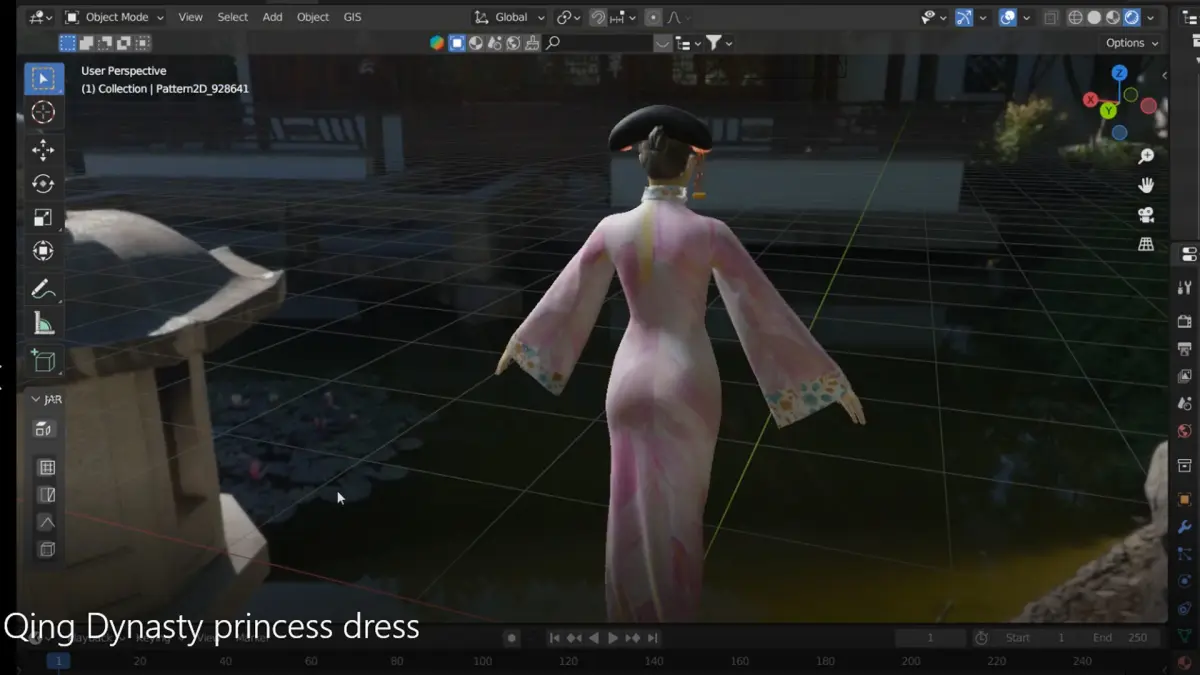Open Global transform orientation dropdown
The width and height of the screenshot is (1200, 675).
pos(510,17)
